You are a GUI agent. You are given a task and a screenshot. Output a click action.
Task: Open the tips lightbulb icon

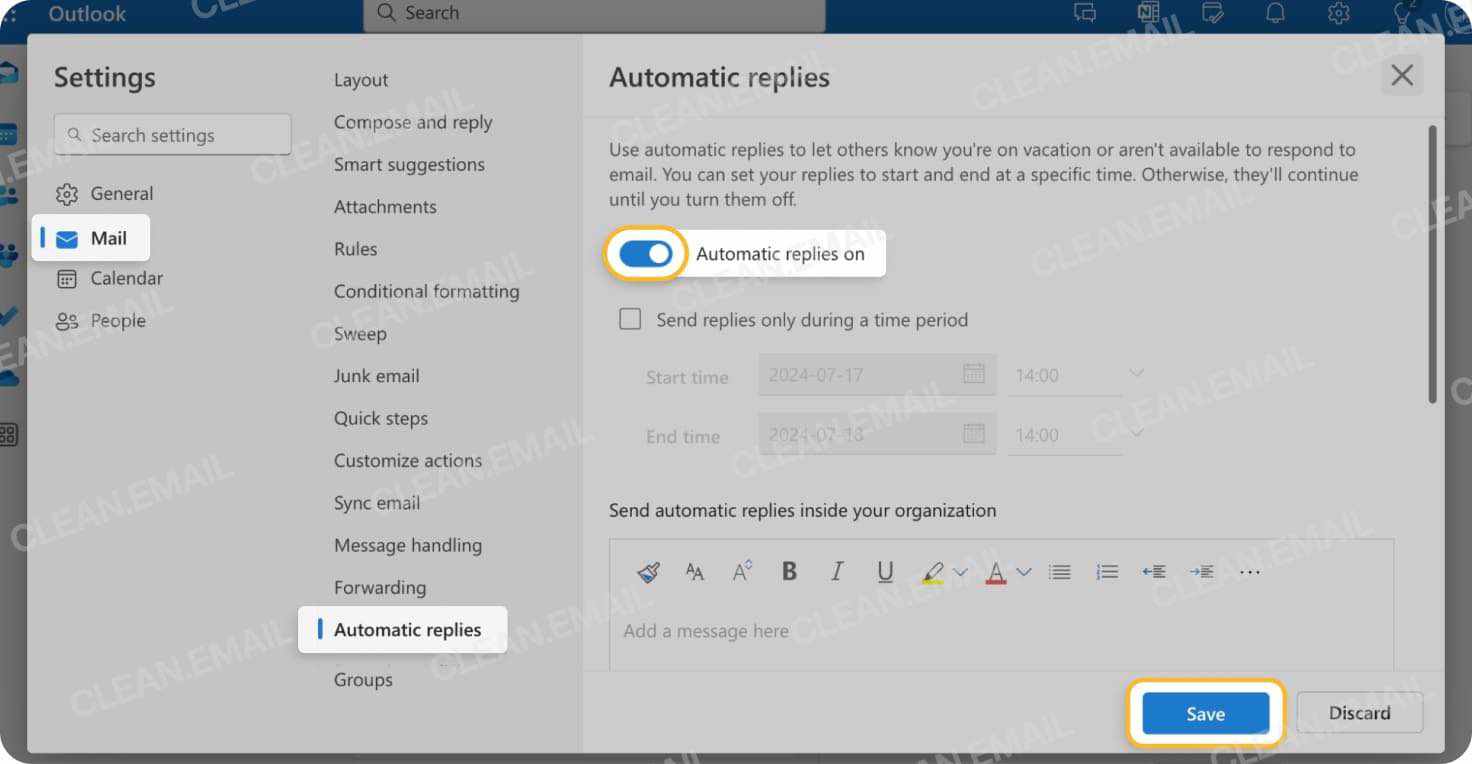(x=1402, y=13)
